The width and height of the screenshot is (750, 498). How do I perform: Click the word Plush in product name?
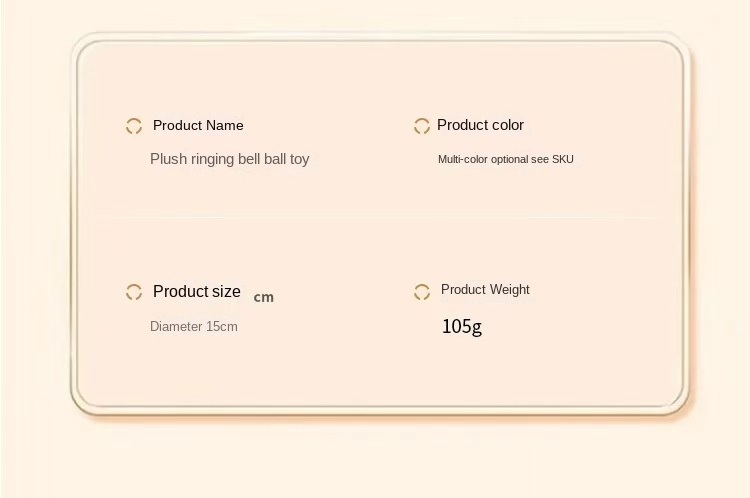168,159
